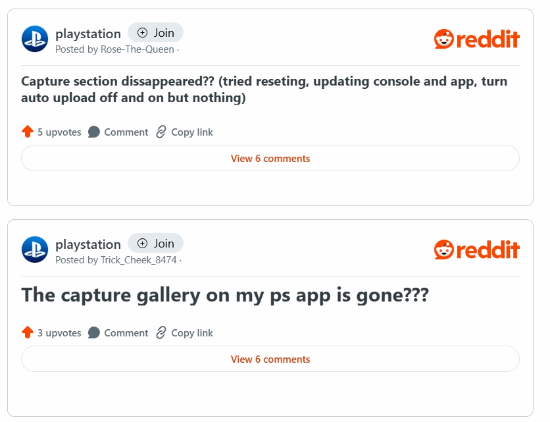Viewport: 550px width, 422px height.
Task: Open the reddit logo in the second card
Action: (x=477, y=250)
